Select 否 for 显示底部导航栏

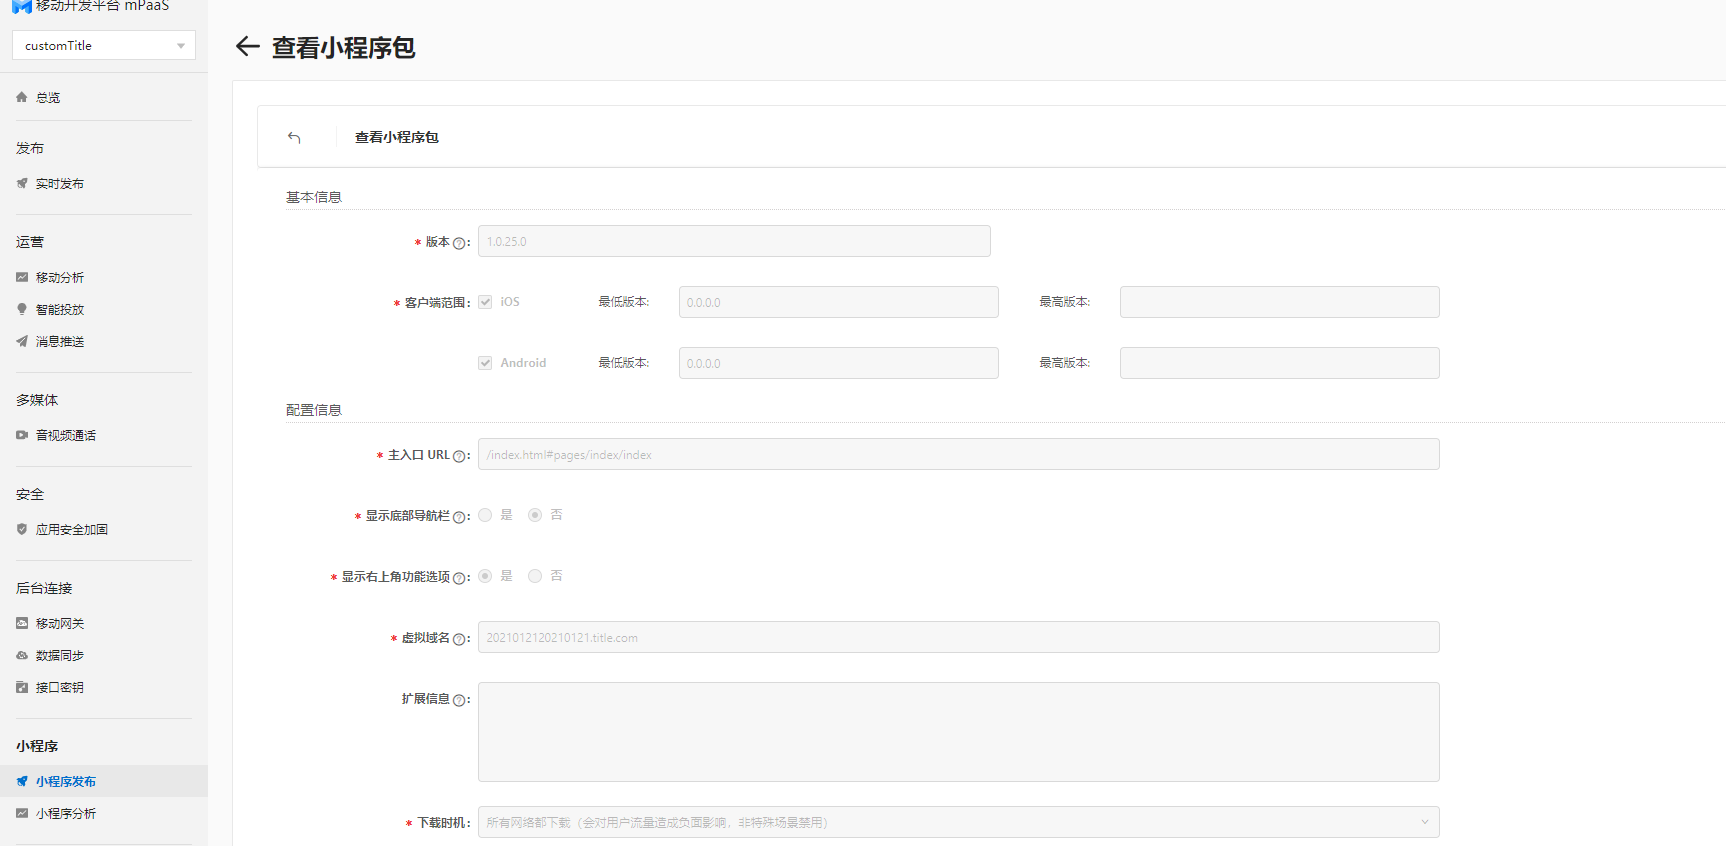pos(535,515)
